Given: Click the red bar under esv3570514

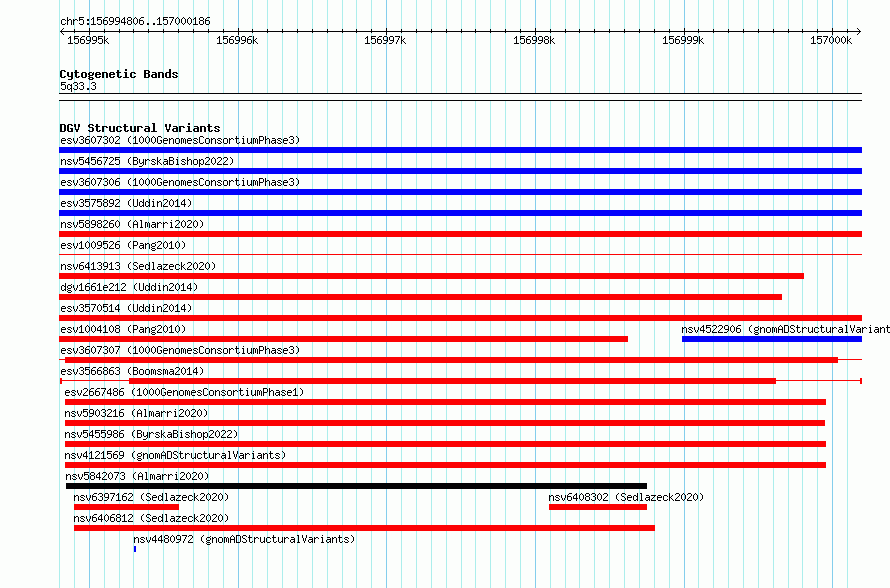Looking at the screenshot, I should tap(460, 318).
